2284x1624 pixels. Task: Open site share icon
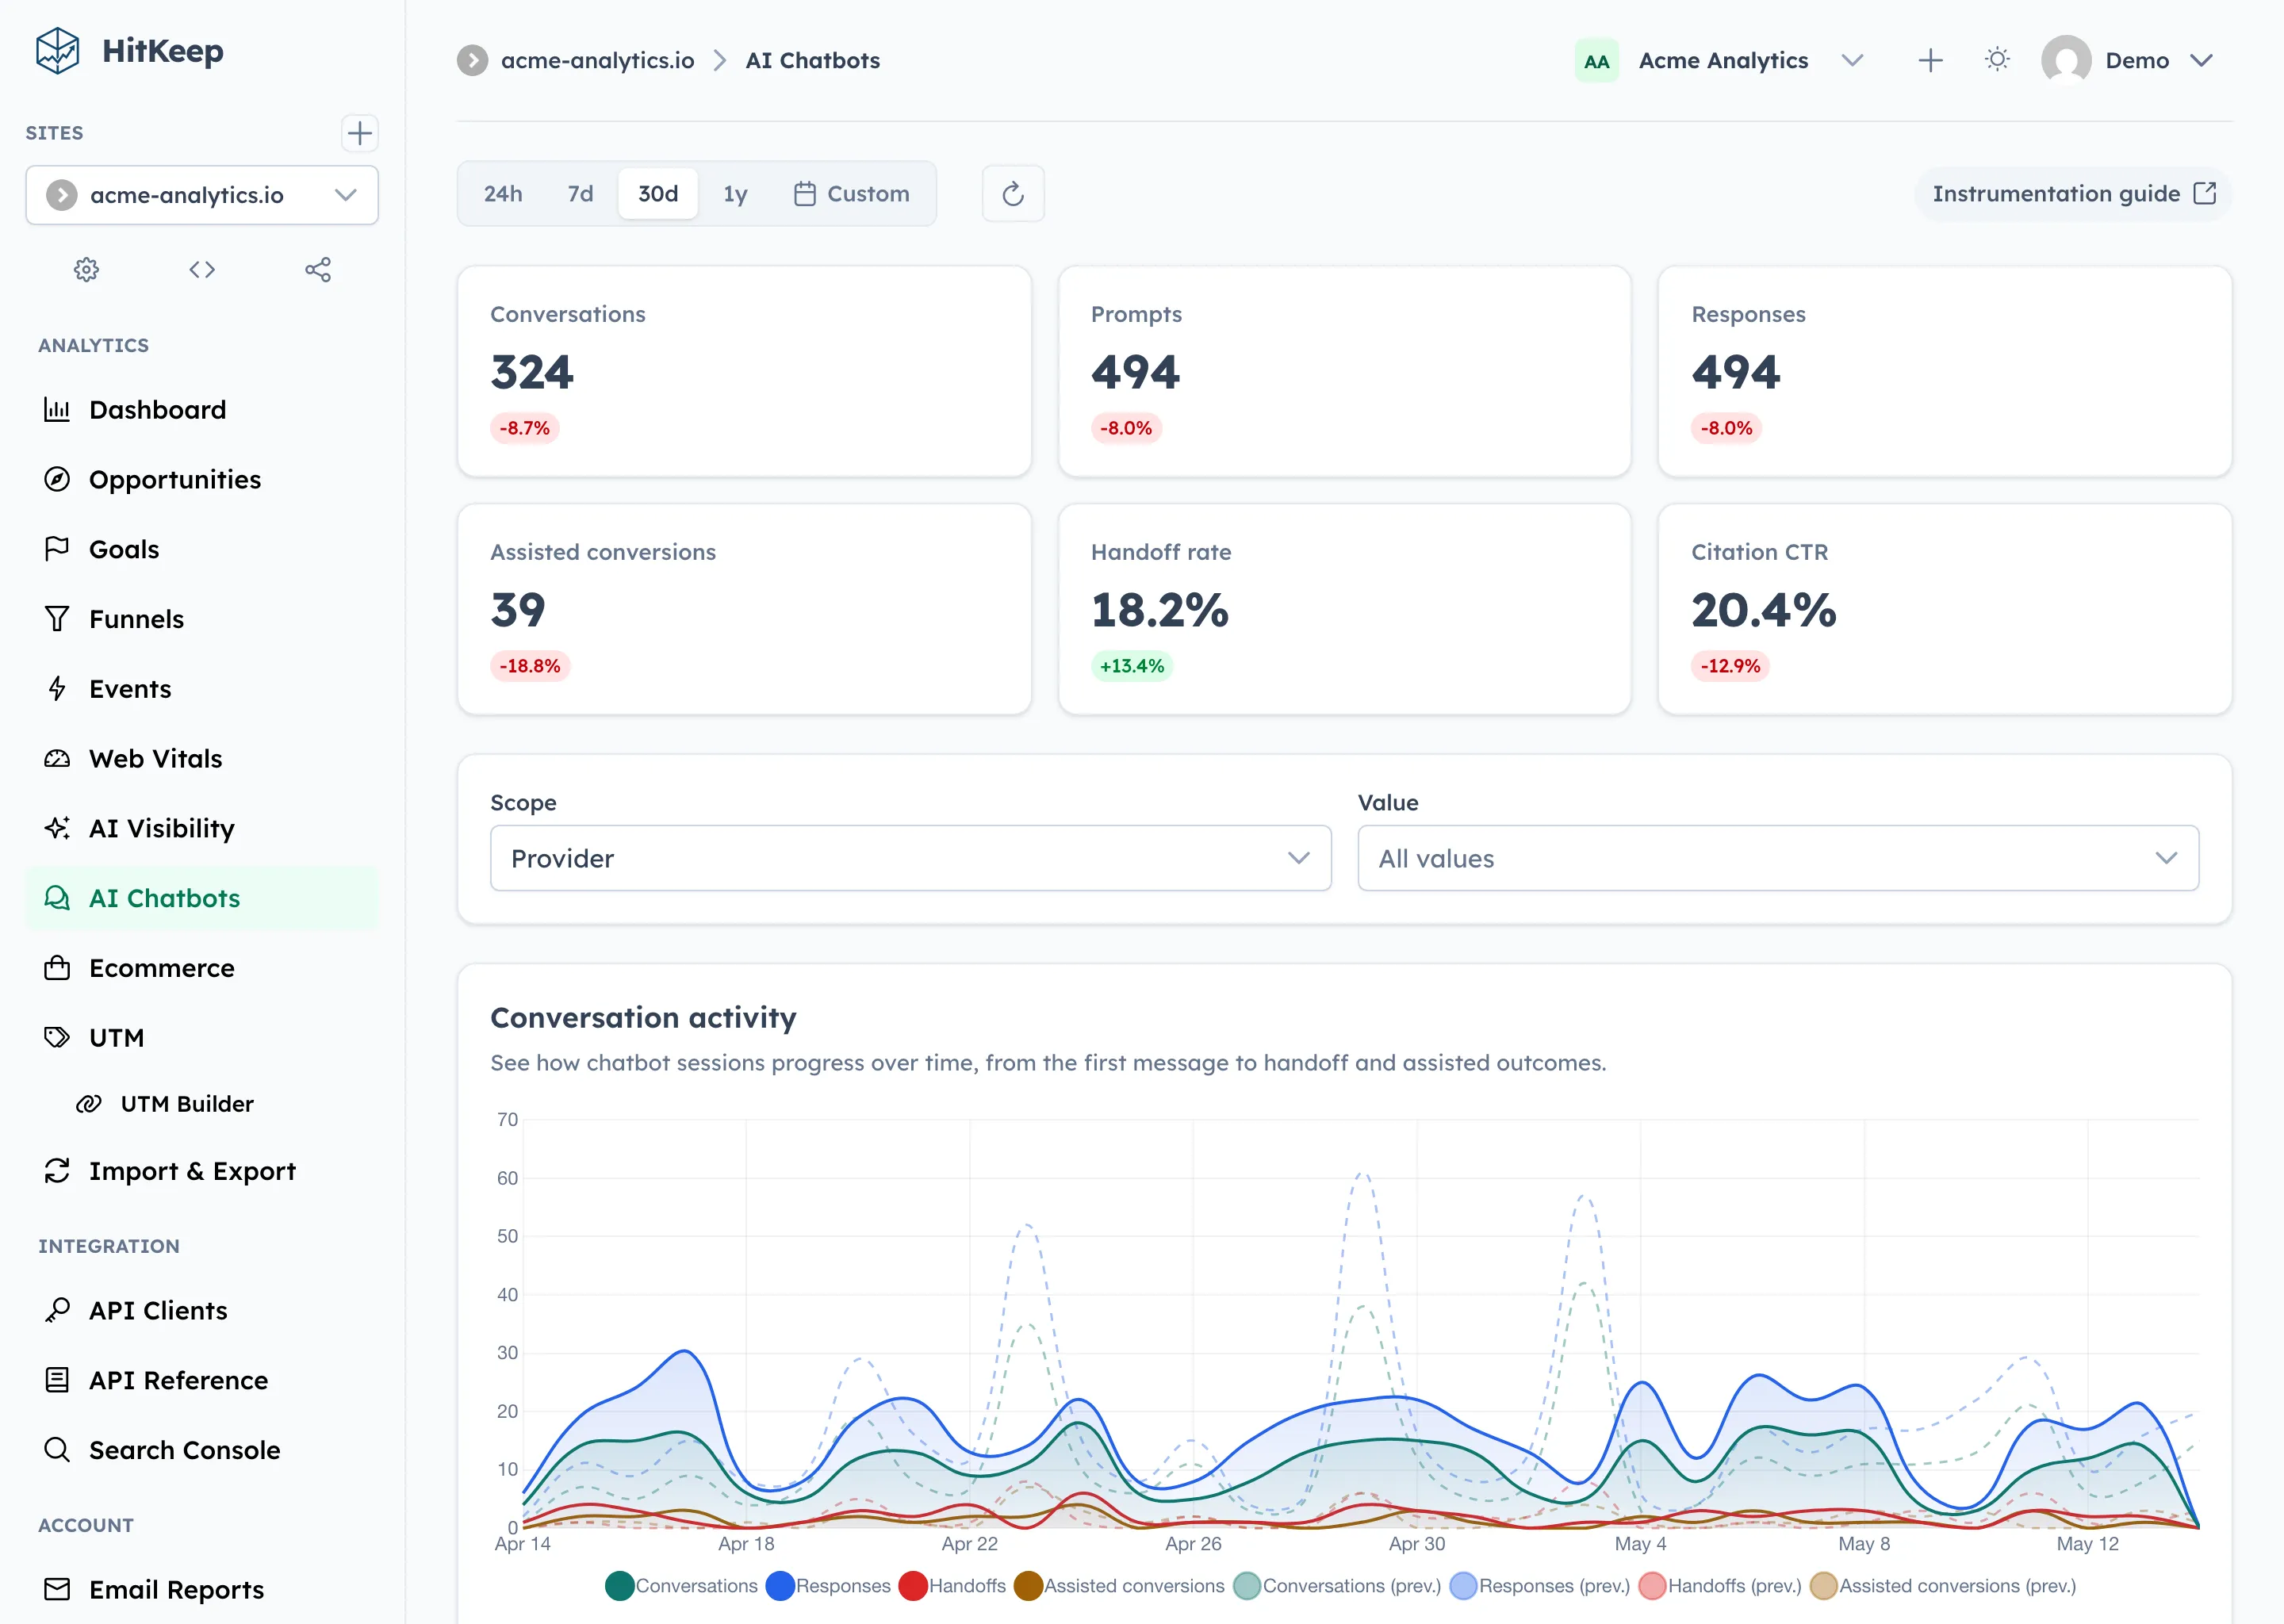[x=318, y=270]
